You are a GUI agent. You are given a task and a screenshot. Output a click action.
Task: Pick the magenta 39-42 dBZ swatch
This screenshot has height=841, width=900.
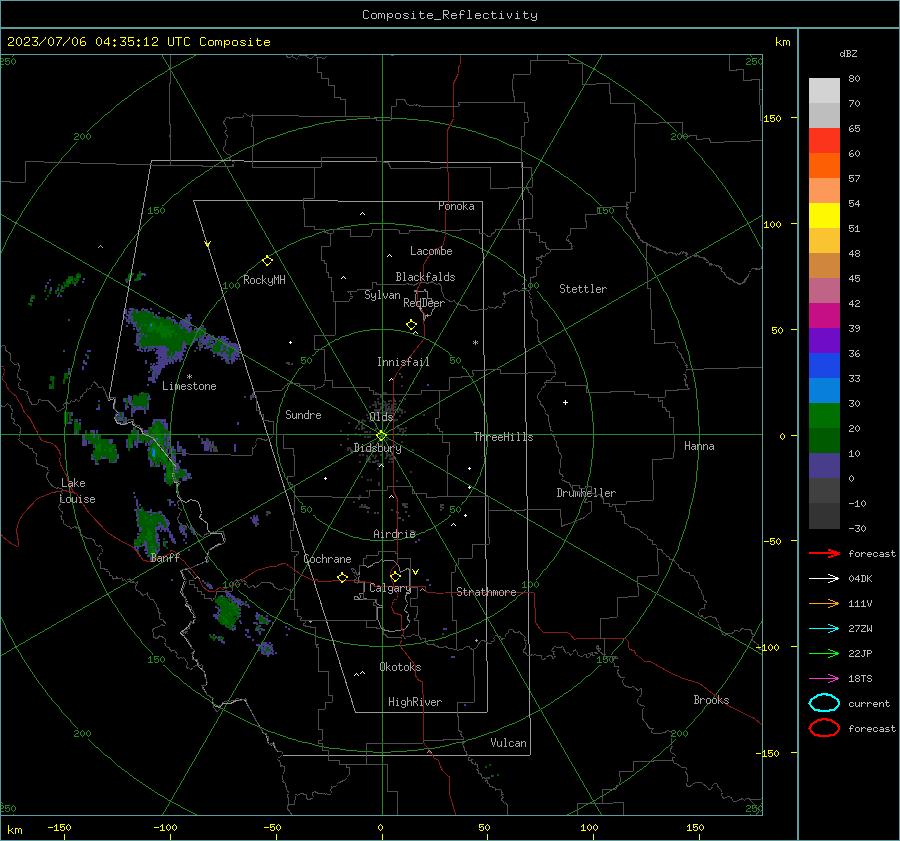click(824, 316)
